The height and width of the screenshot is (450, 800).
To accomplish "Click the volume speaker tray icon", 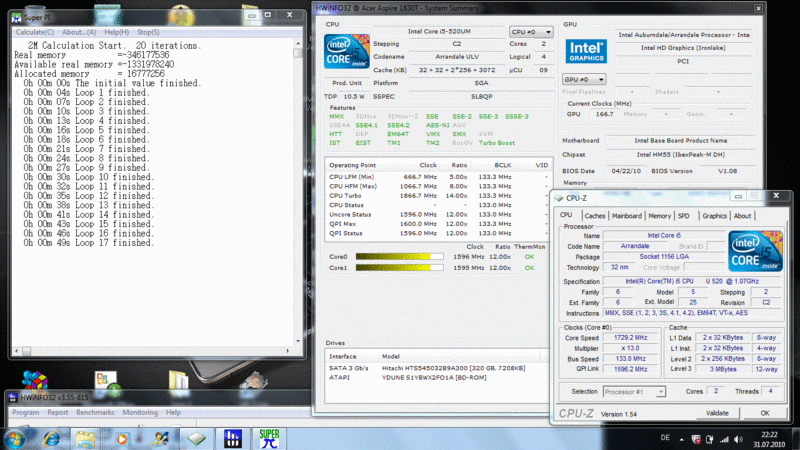I will pyautogui.click(x=738, y=439).
